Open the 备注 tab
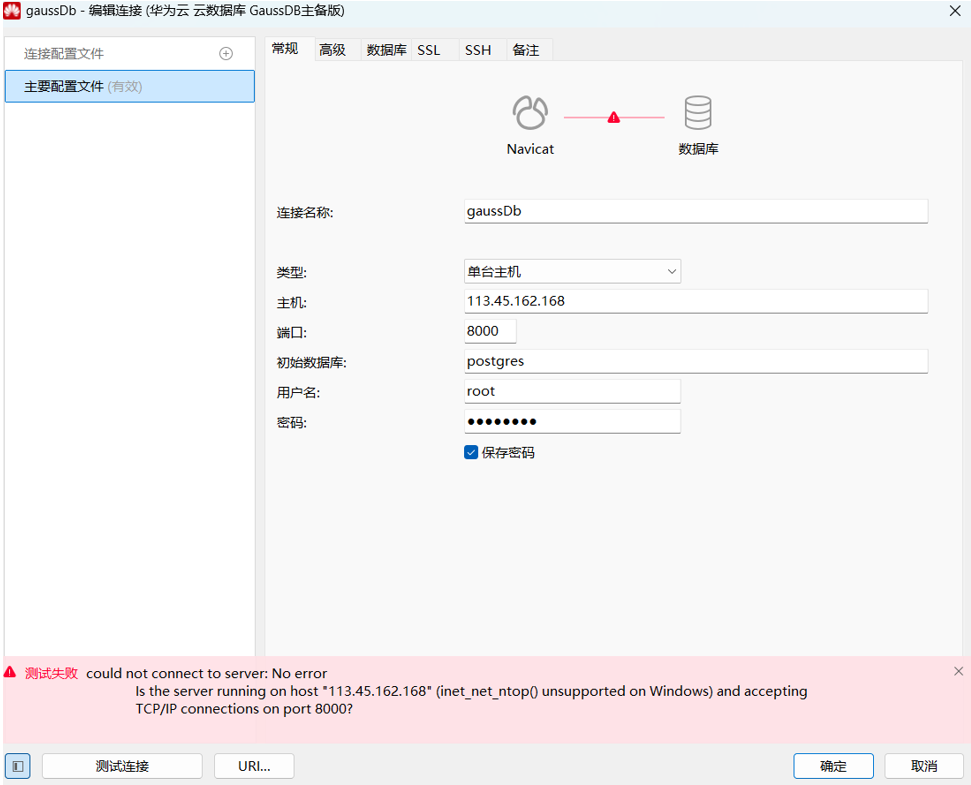 [x=526, y=50]
